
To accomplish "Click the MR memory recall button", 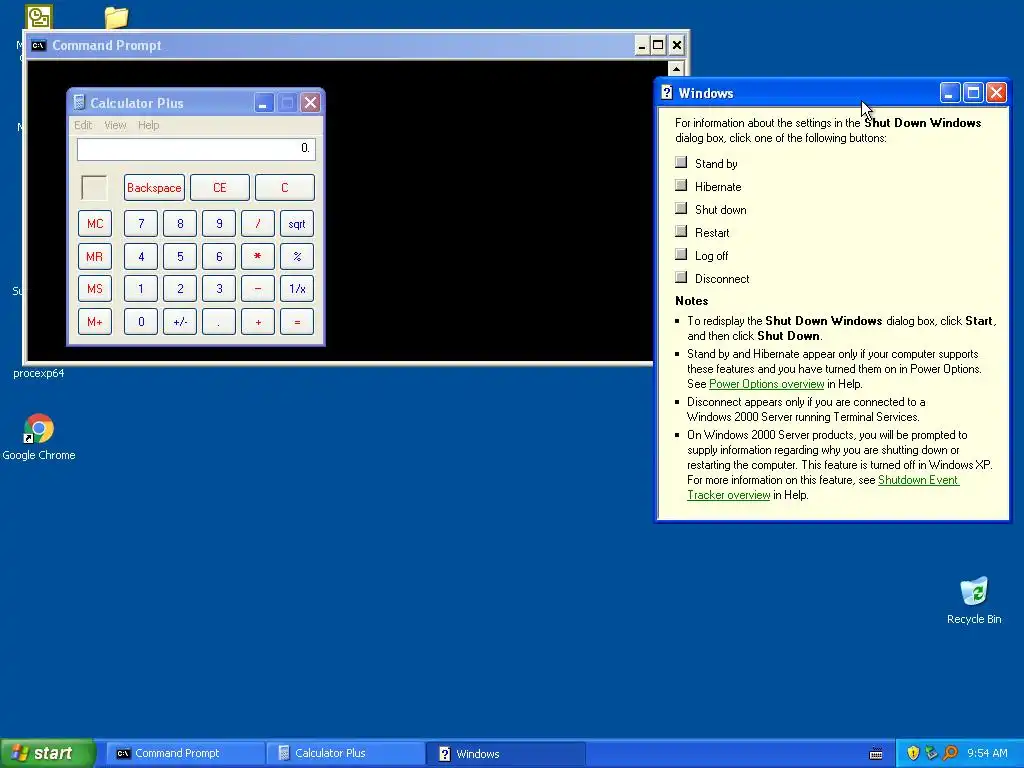I will [x=95, y=256].
